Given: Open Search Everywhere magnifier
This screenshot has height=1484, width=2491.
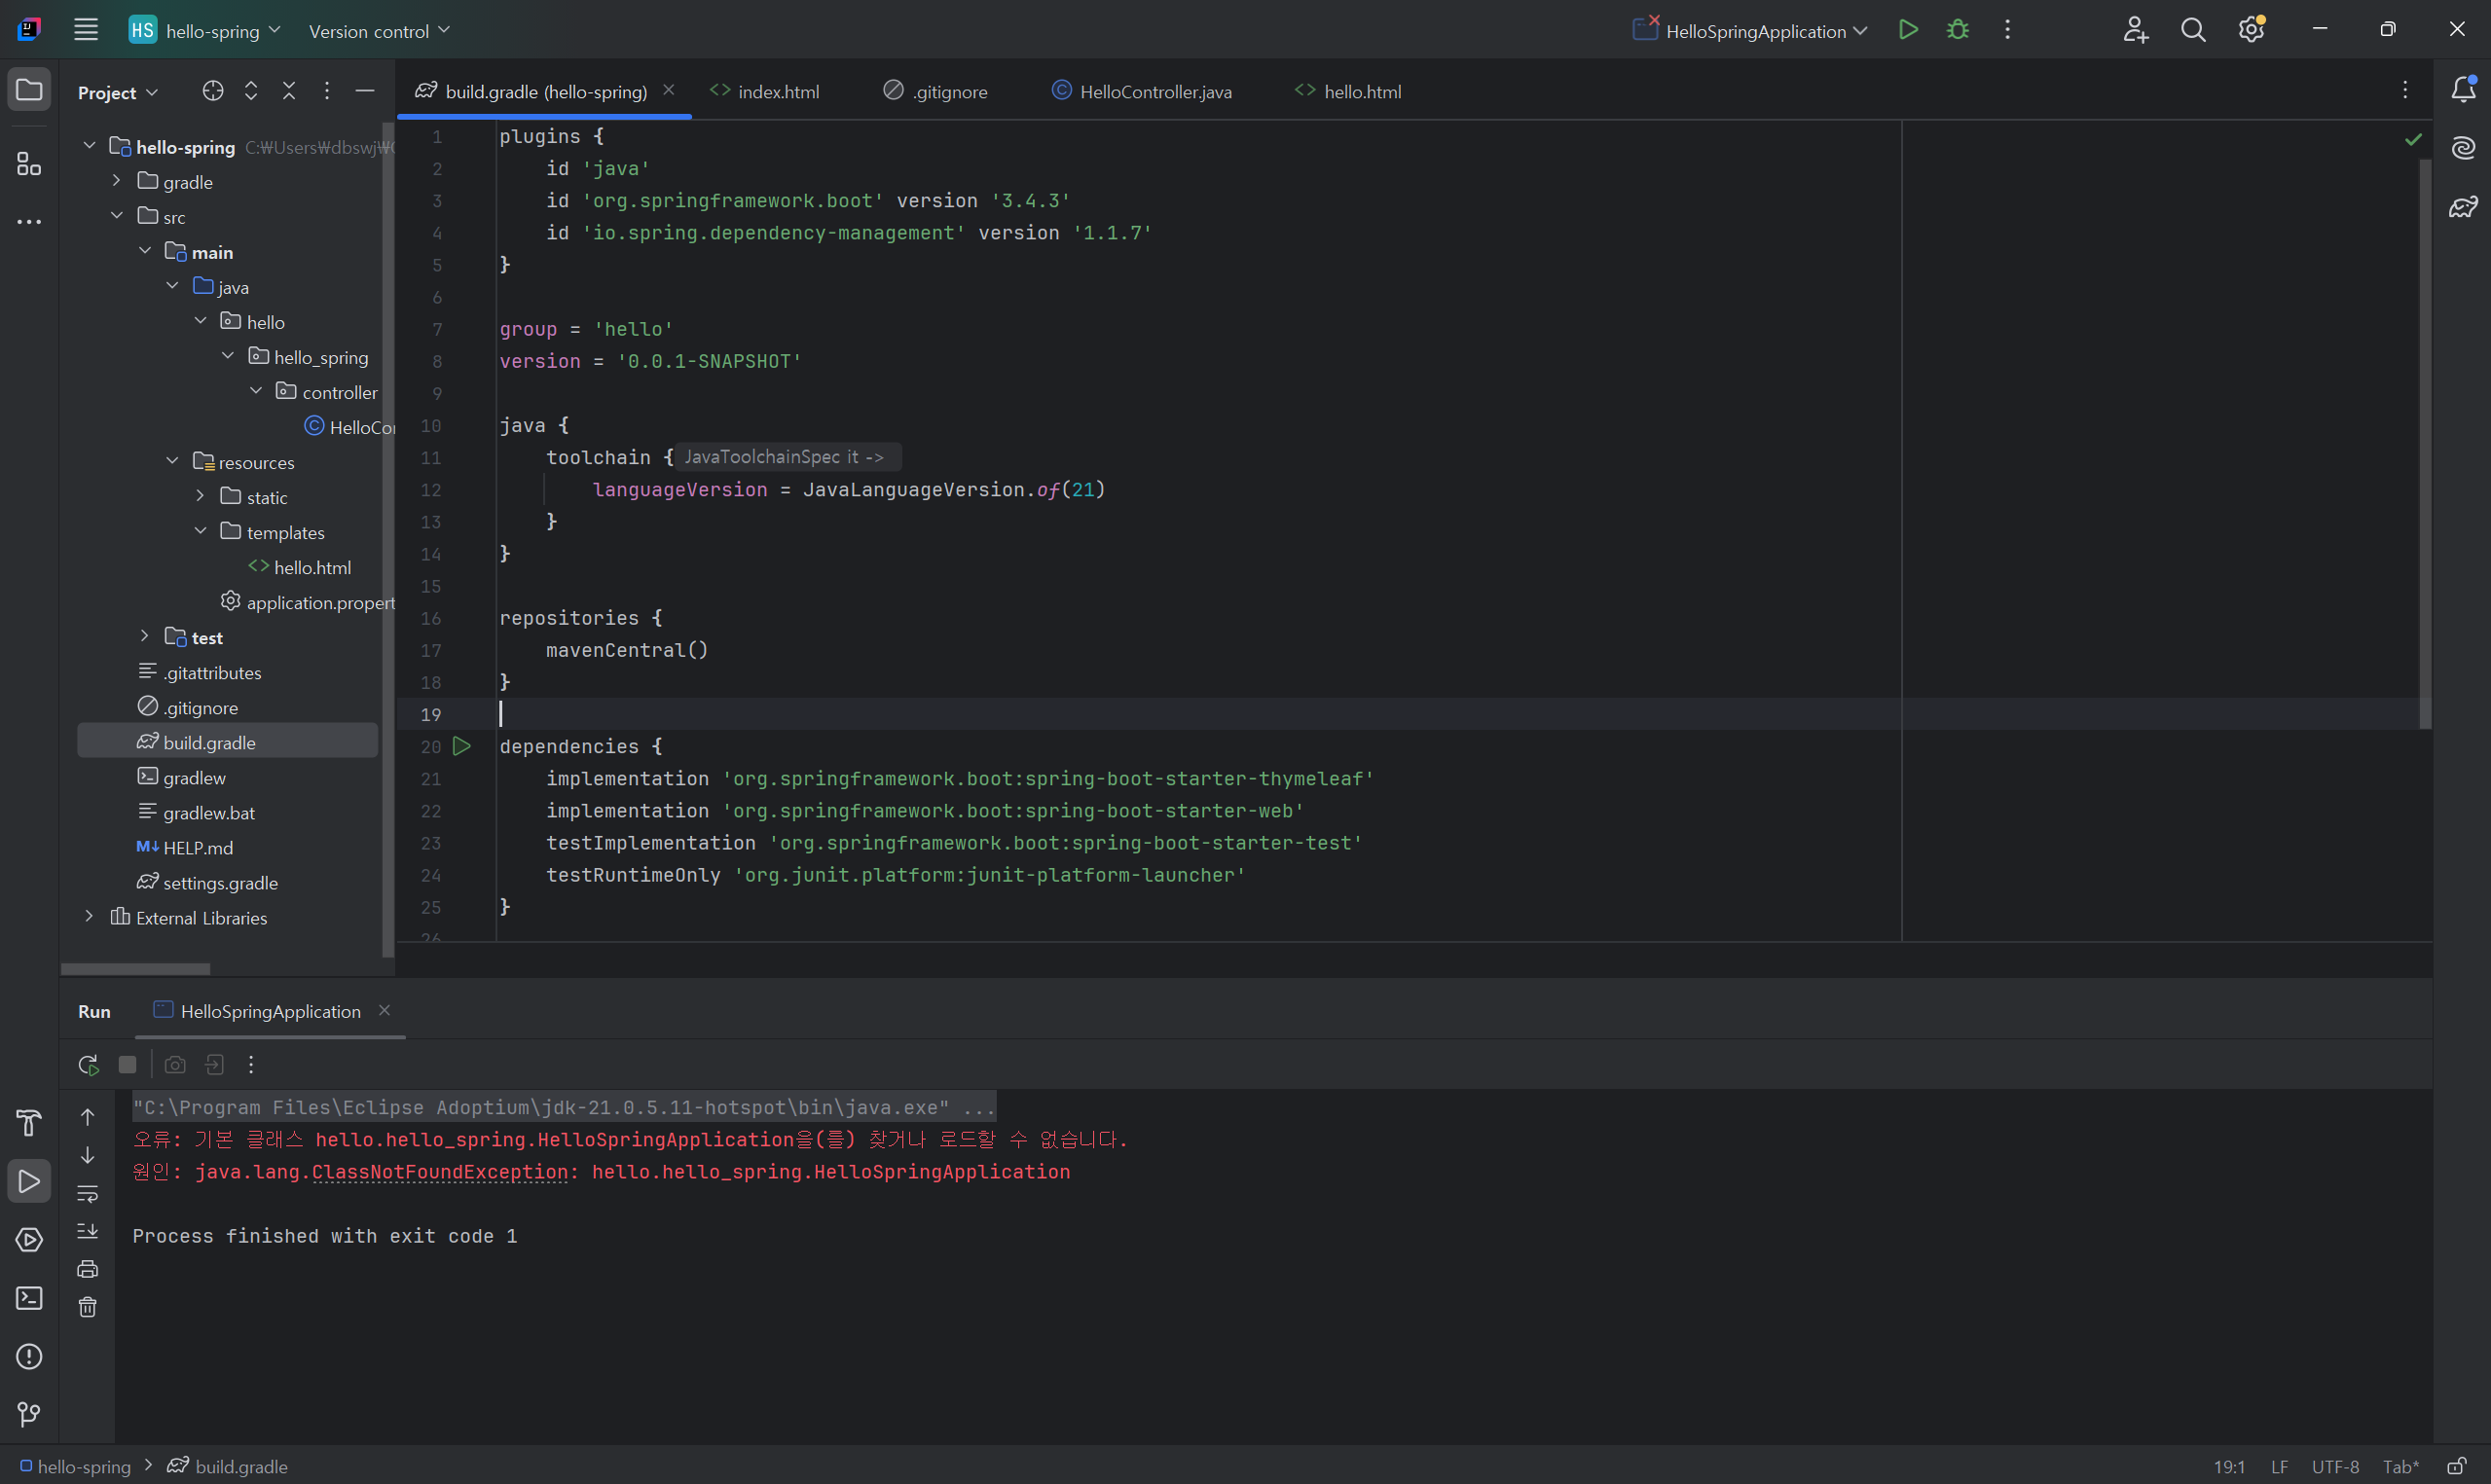Looking at the screenshot, I should click(2193, 30).
